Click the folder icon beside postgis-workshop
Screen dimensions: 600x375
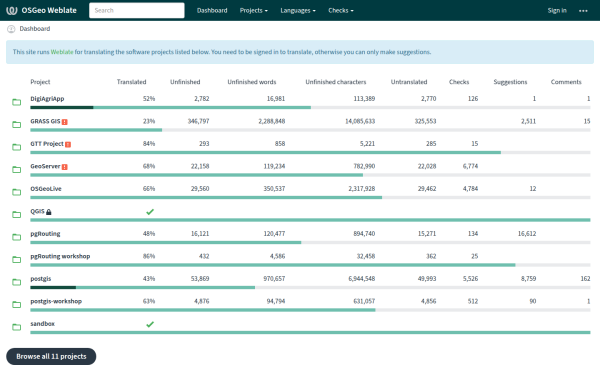click(16, 305)
